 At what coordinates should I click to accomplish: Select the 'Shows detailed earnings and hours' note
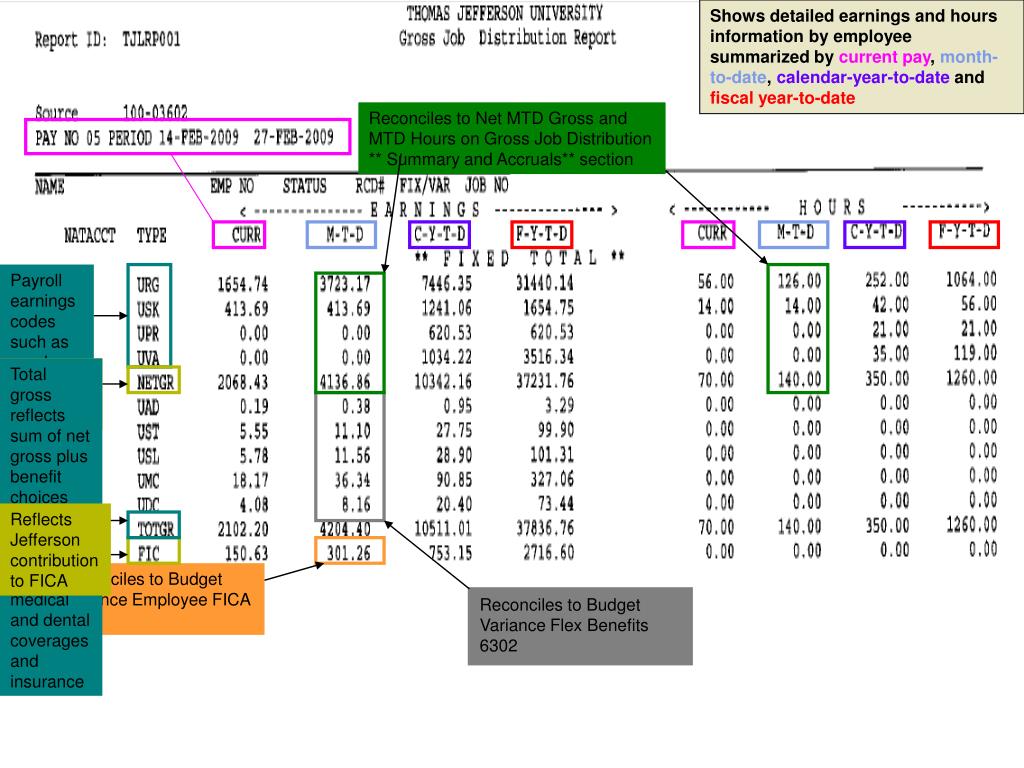coord(861,57)
